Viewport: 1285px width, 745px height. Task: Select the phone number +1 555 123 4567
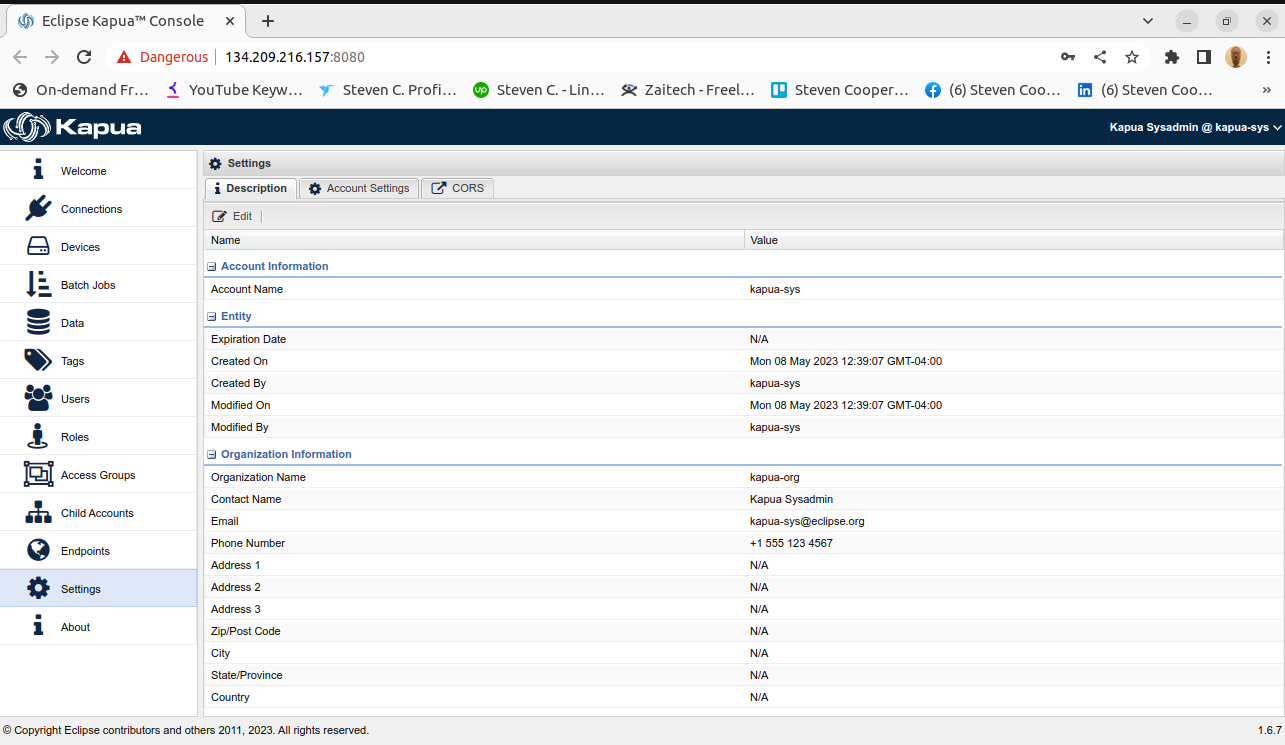791,543
